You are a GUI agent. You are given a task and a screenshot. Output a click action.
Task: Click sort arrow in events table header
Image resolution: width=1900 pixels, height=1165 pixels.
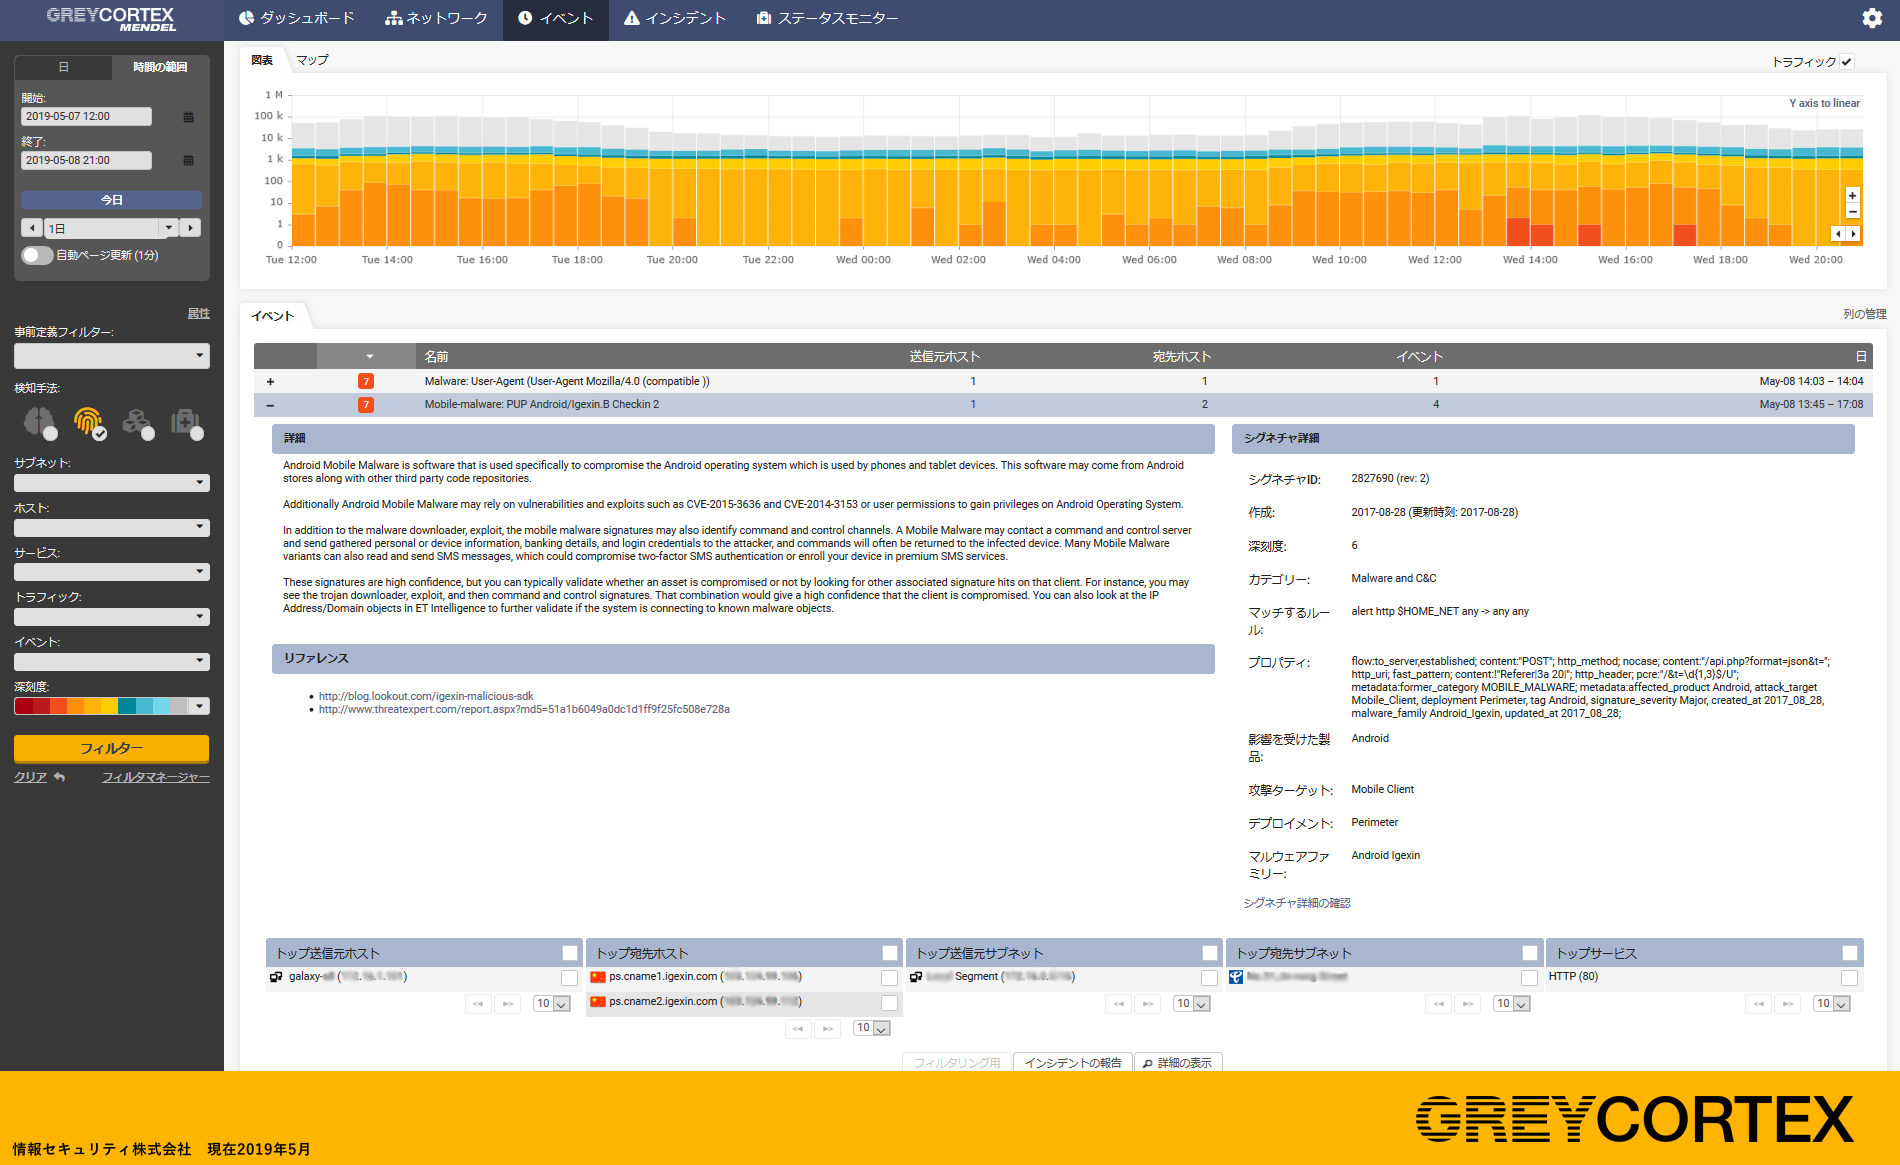coord(369,356)
